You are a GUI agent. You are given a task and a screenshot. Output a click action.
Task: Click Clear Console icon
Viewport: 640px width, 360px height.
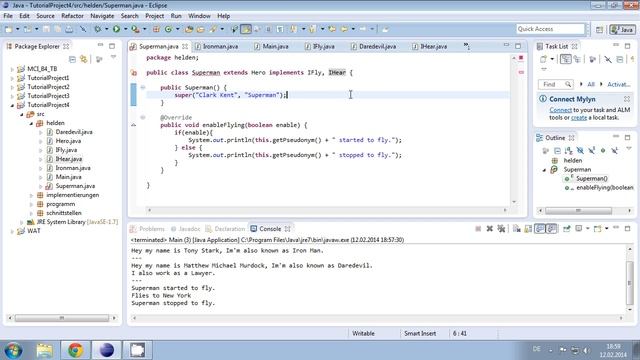pyautogui.click(x=516, y=229)
